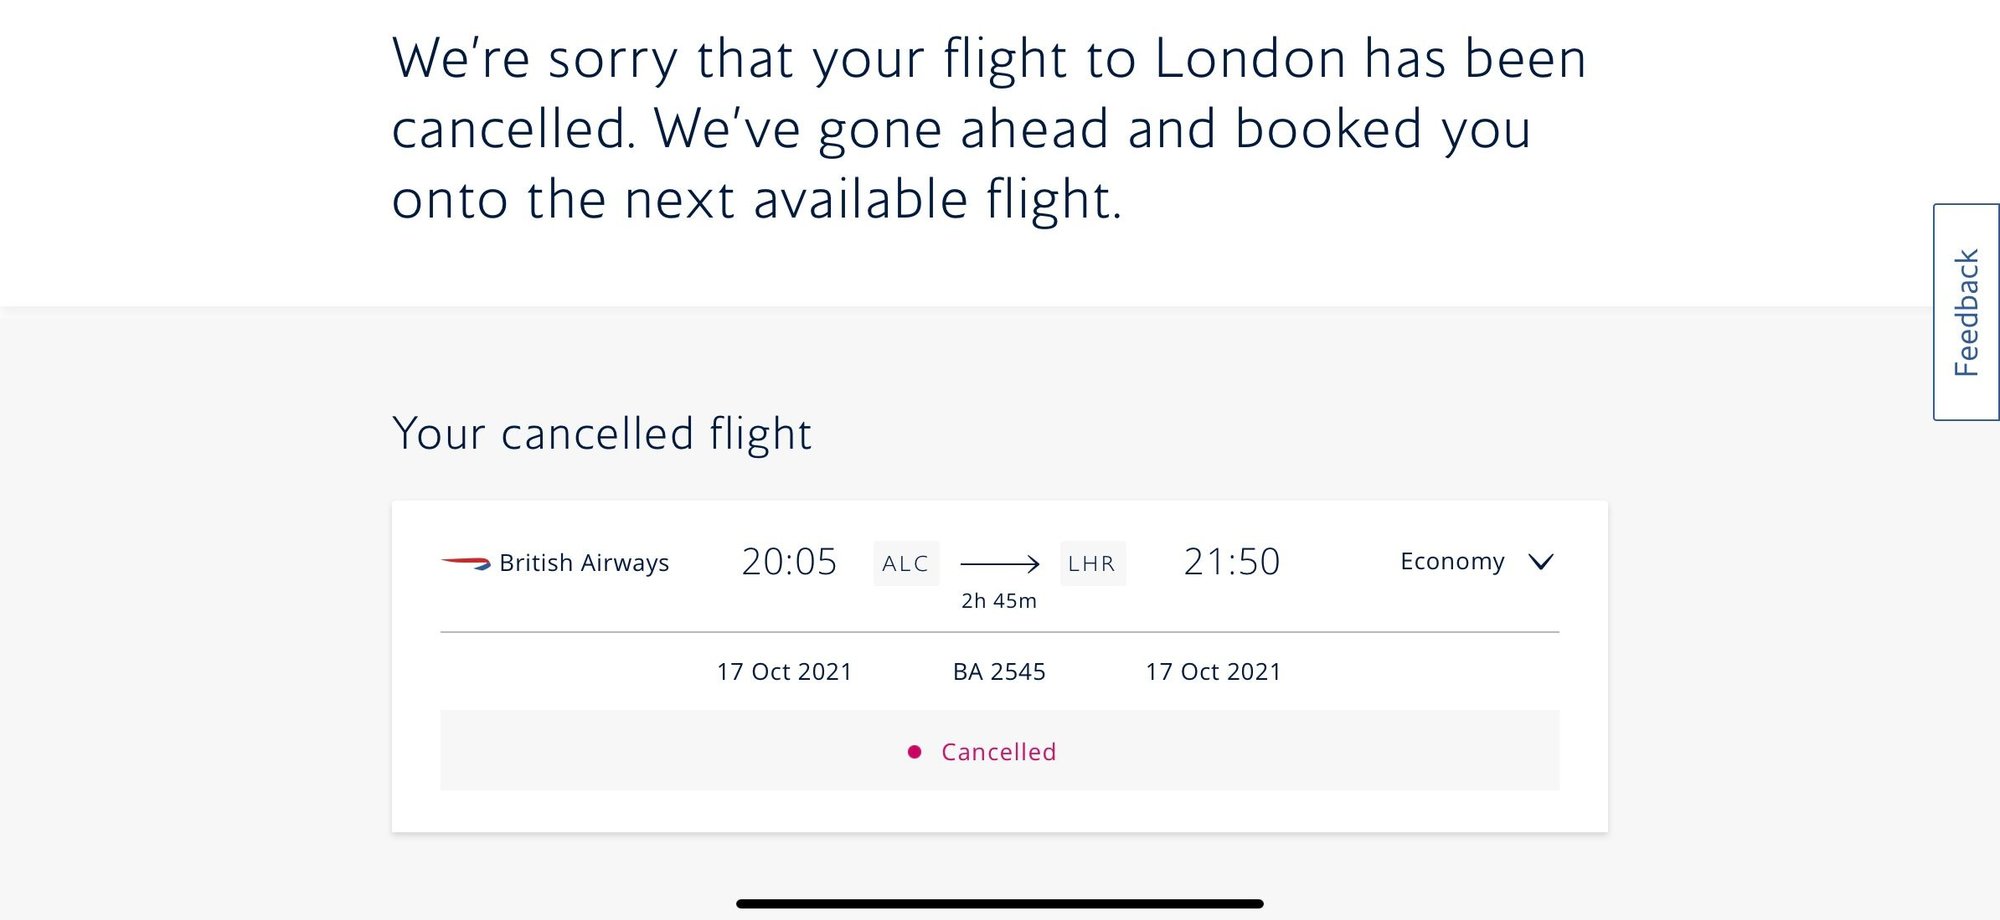
Task: Click the departure date beneath 20:05
Action: pyautogui.click(x=784, y=672)
